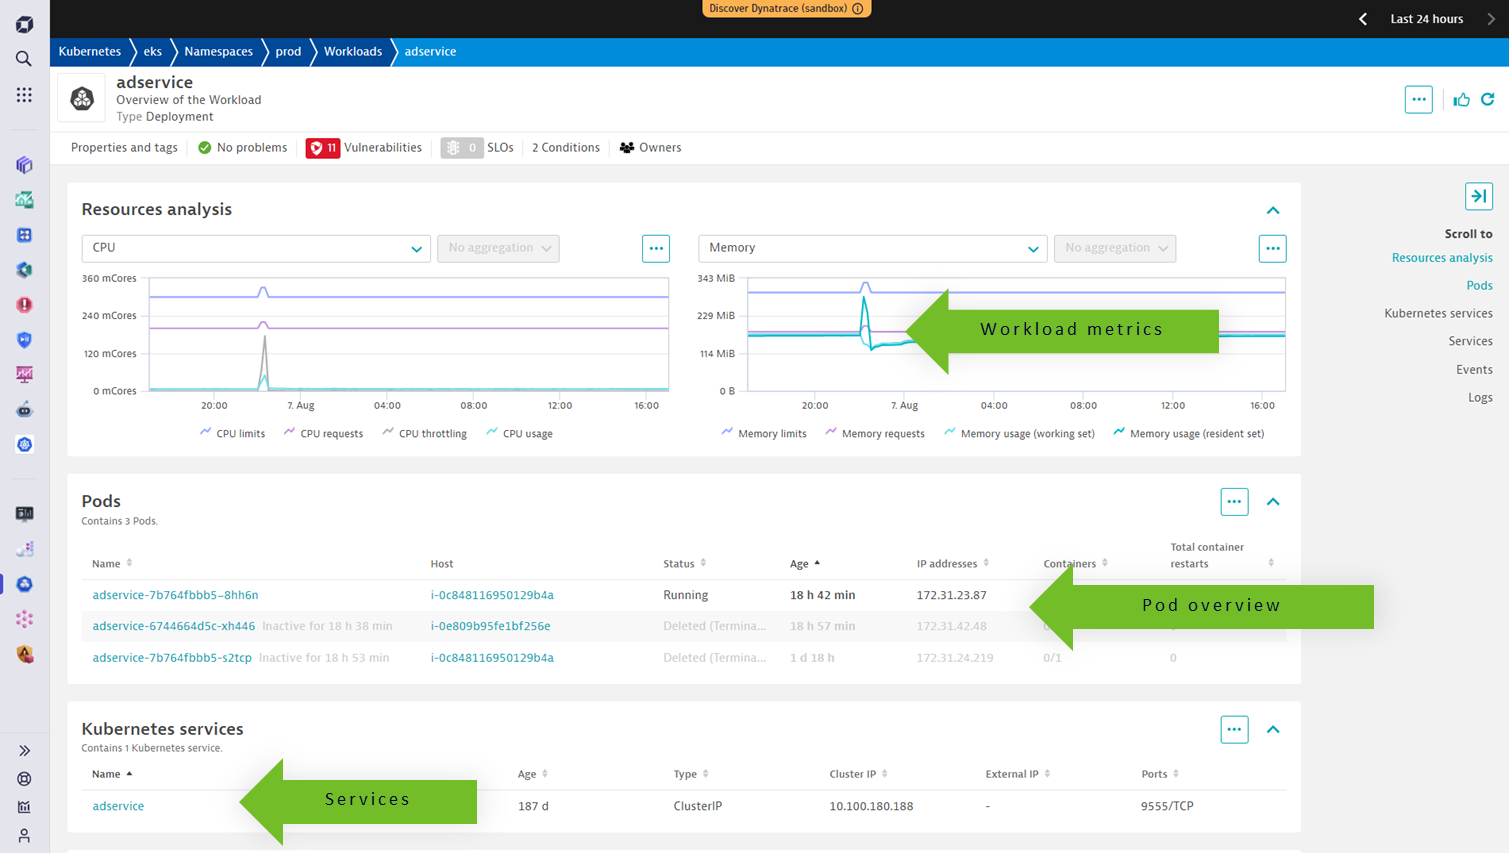Image resolution: width=1509 pixels, height=853 pixels.
Task: Open Memory chart No aggregation dropdown
Action: point(1115,248)
